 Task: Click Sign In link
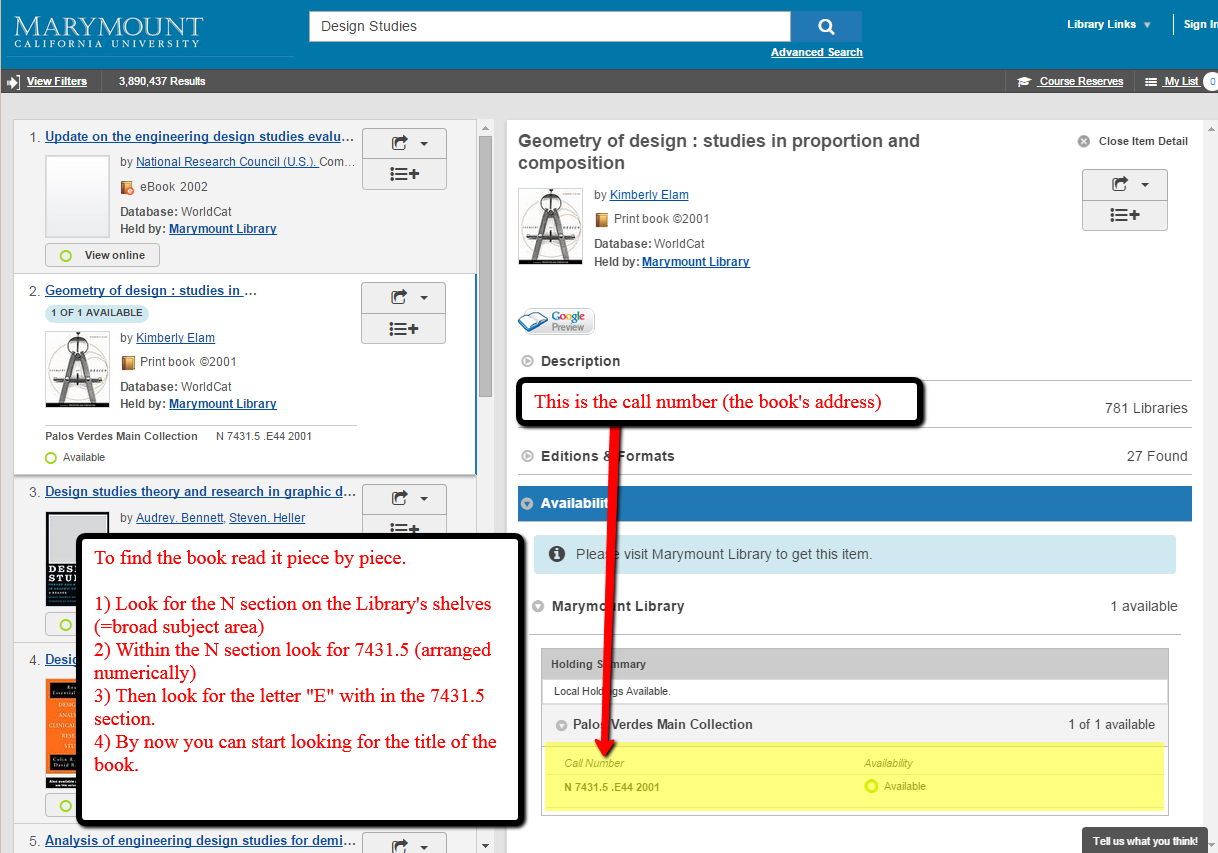click(x=1200, y=25)
